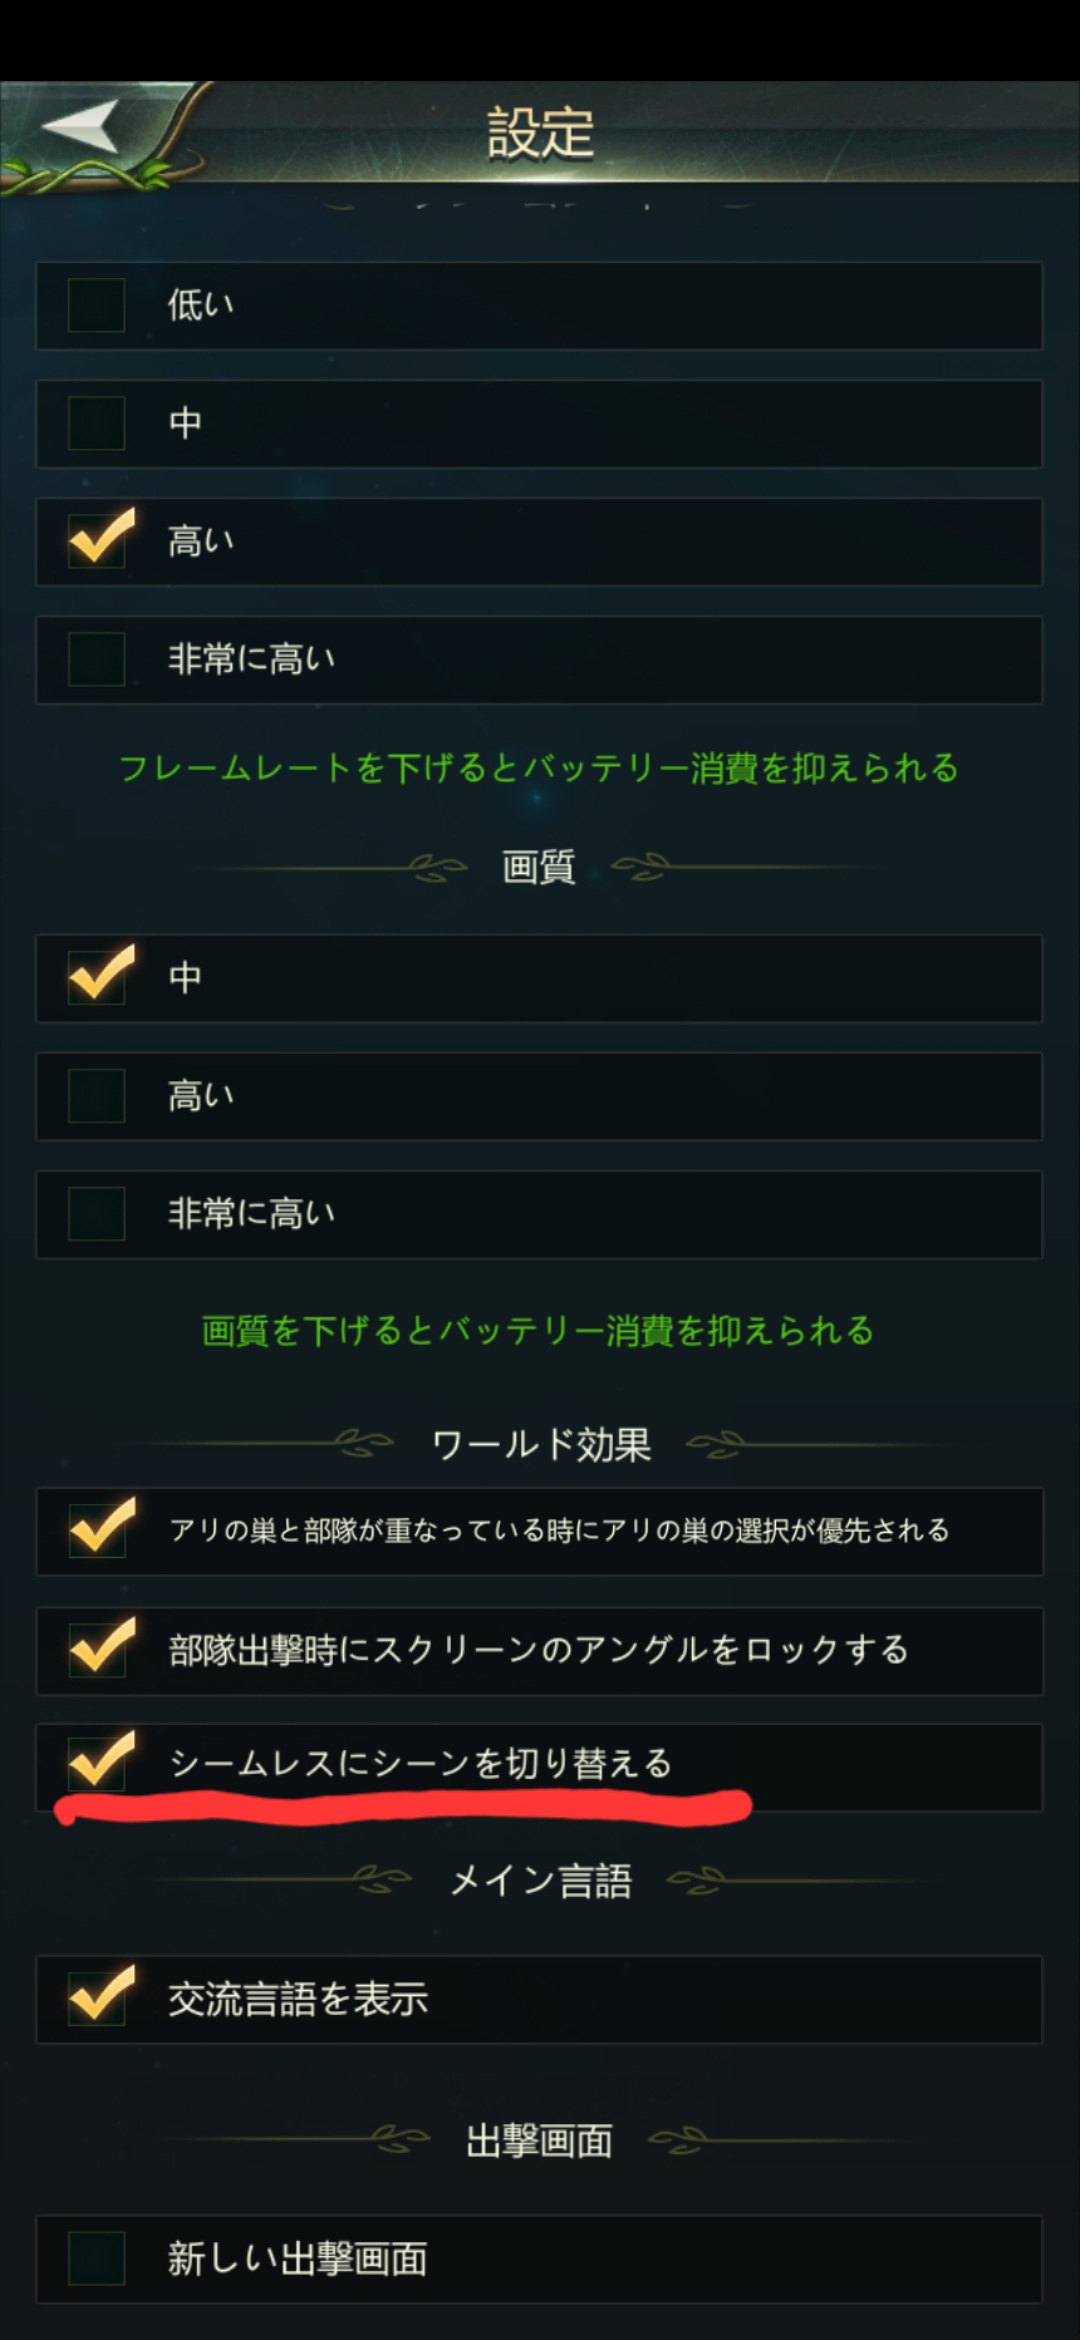Click green 画質 battery hint text
Screen dimensions: 1080x2340
(x=538, y=1331)
